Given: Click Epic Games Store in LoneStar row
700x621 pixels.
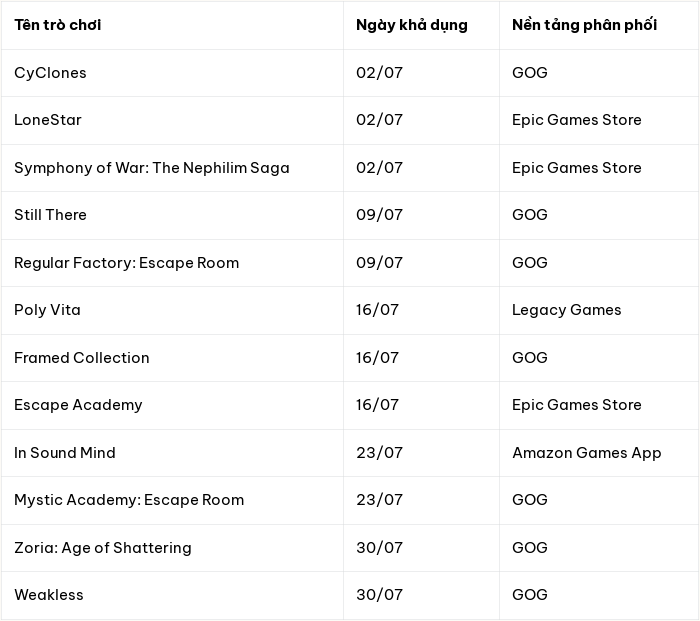Looking at the screenshot, I should click(x=577, y=120).
